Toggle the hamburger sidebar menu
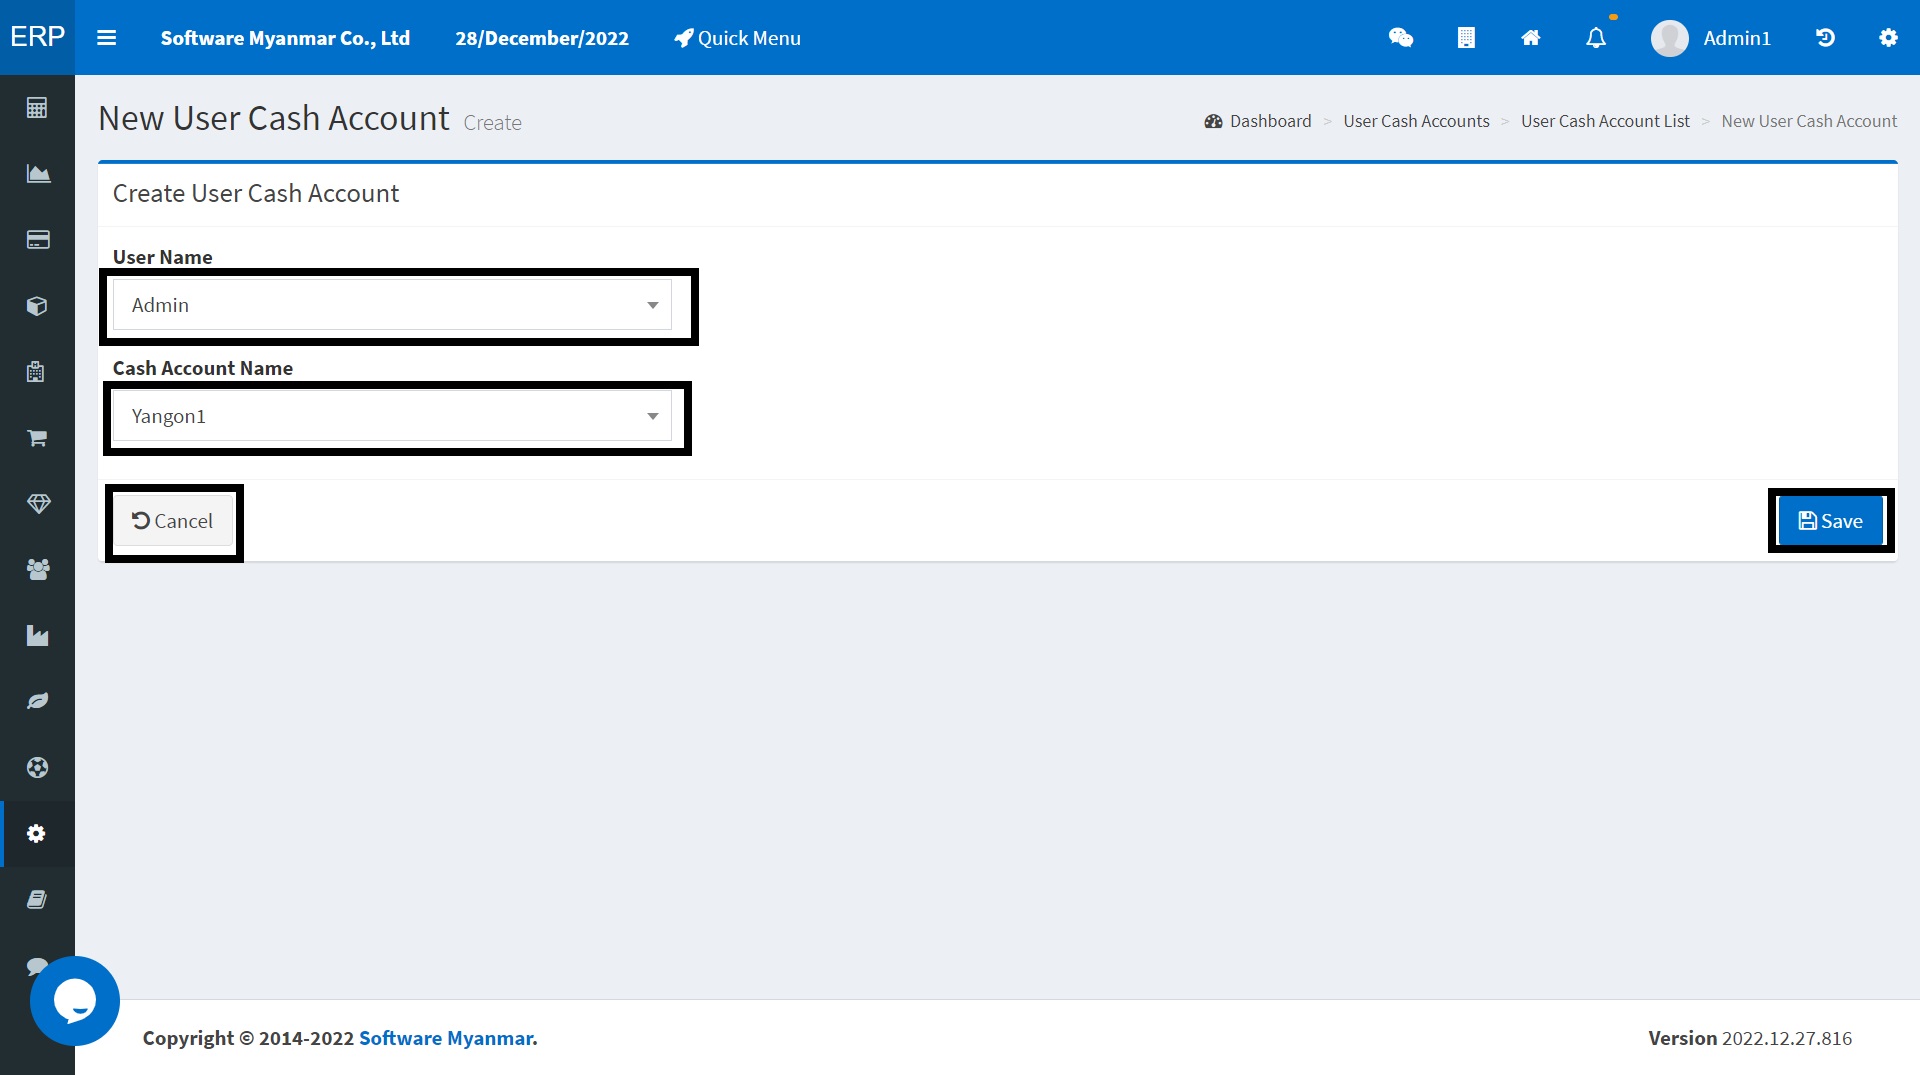Image resolution: width=1920 pixels, height=1075 pixels. click(106, 38)
